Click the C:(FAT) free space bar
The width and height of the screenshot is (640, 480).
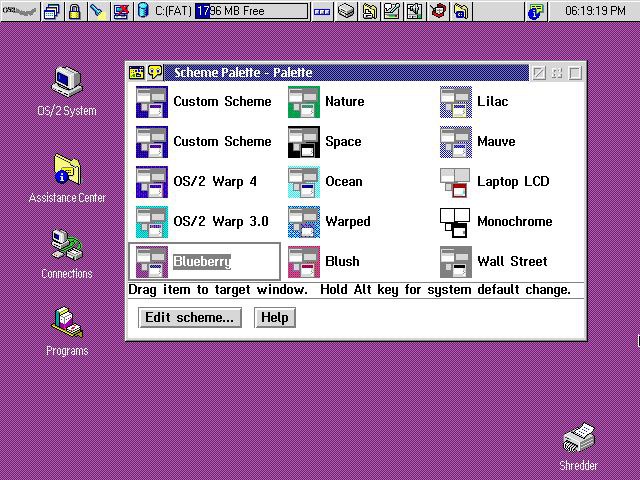pyautogui.click(x=251, y=11)
